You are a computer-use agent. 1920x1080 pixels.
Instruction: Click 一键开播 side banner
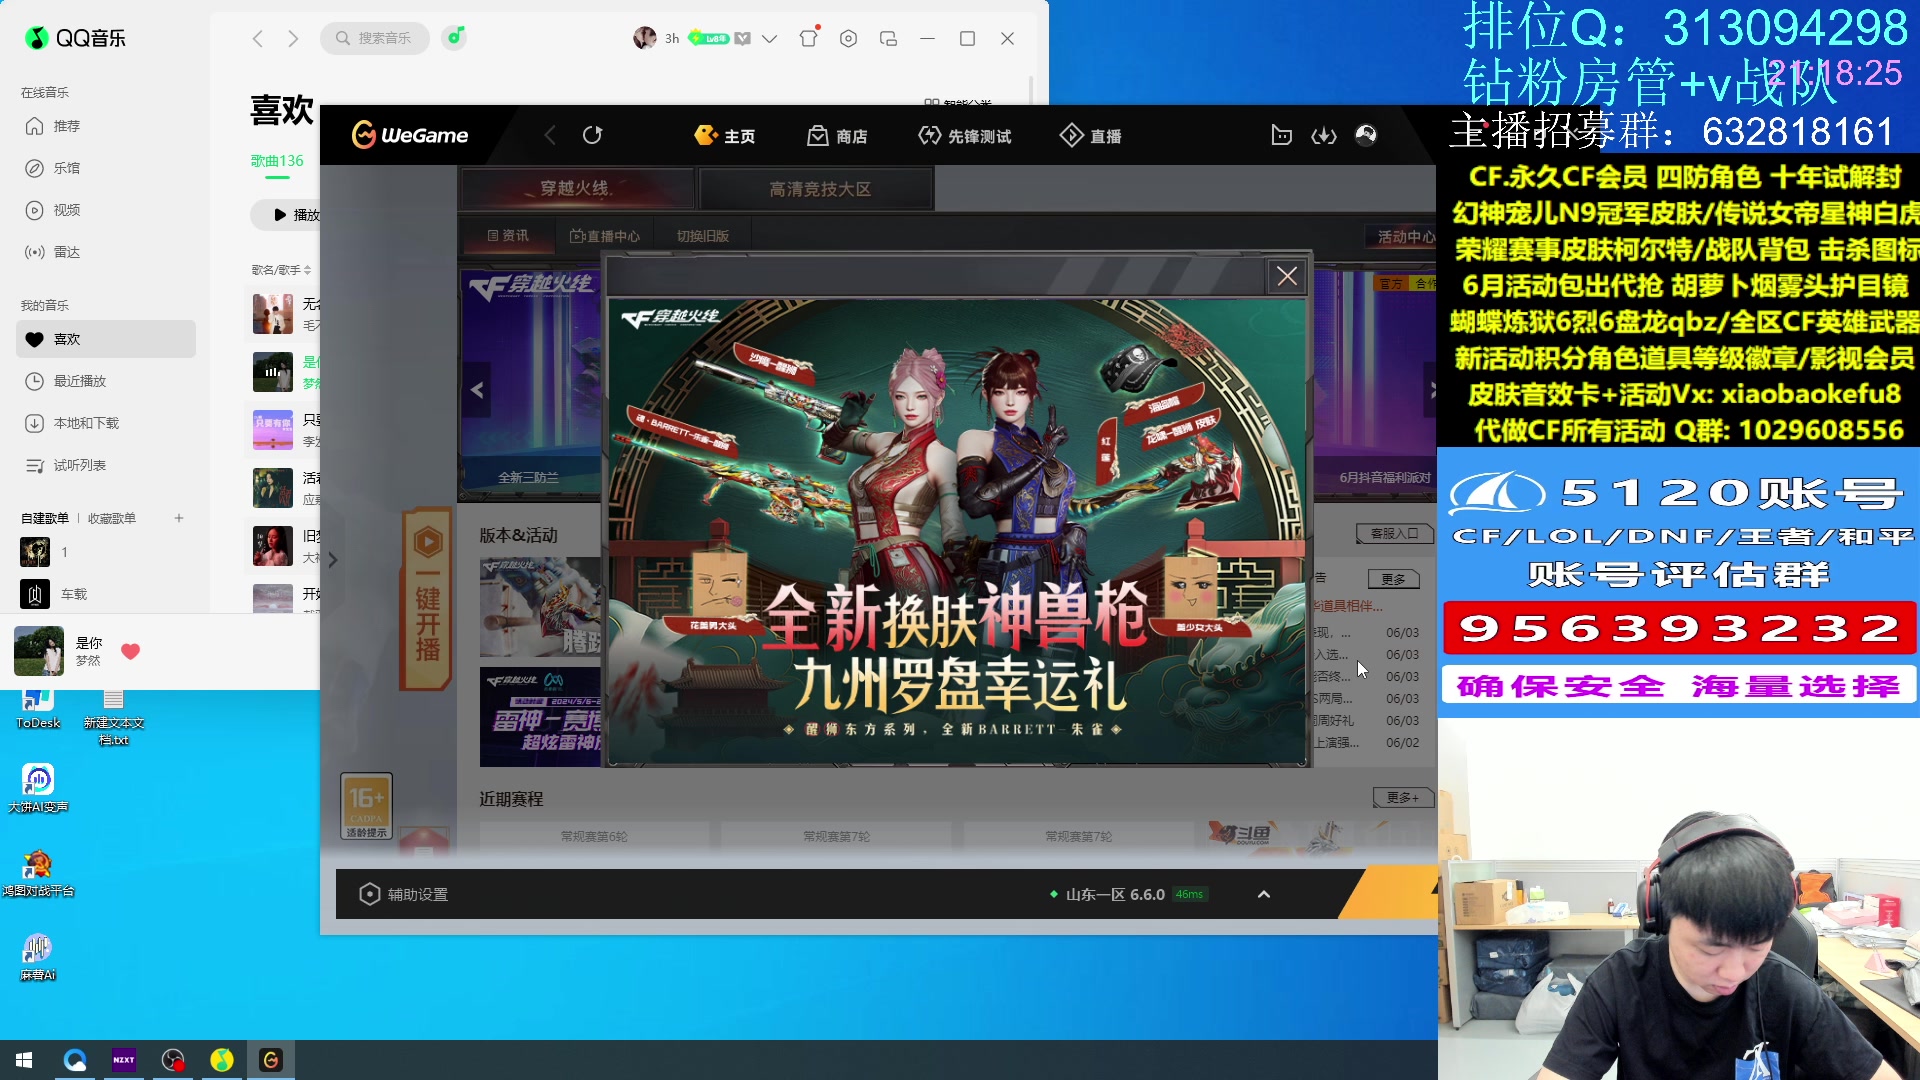[x=427, y=600]
